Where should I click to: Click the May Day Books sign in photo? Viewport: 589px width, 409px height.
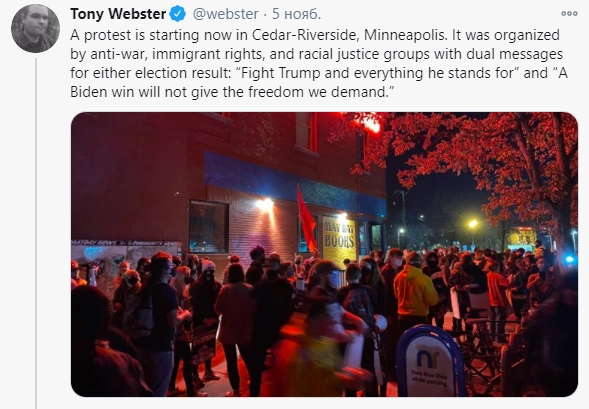[x=339, y=239]
